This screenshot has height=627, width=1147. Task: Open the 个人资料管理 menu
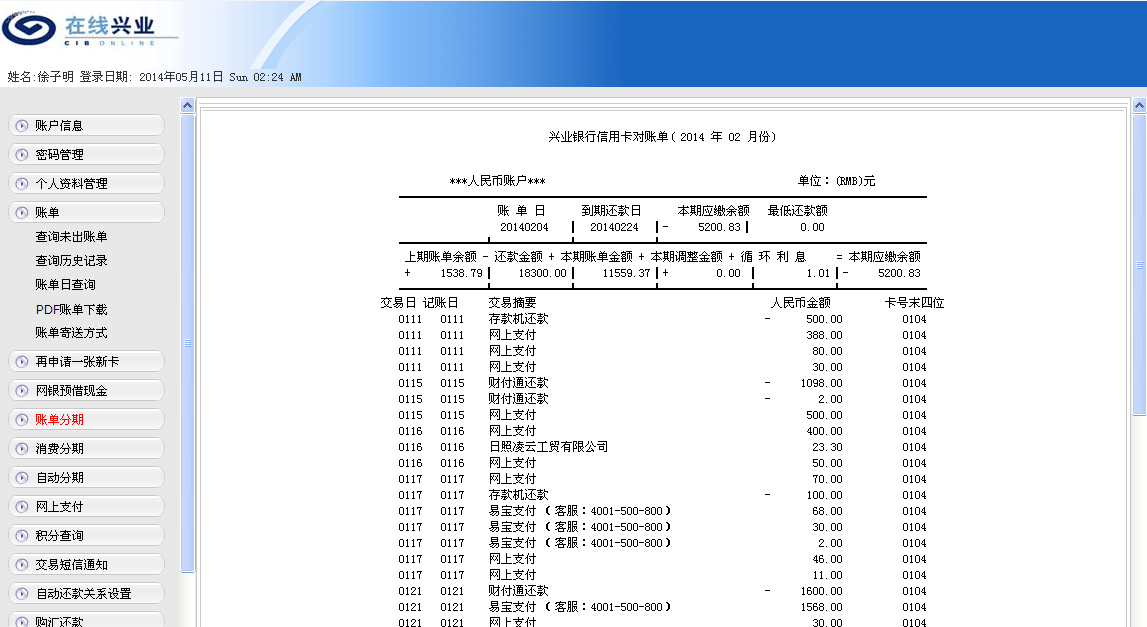pyautogui.click(x=86, y=184)
